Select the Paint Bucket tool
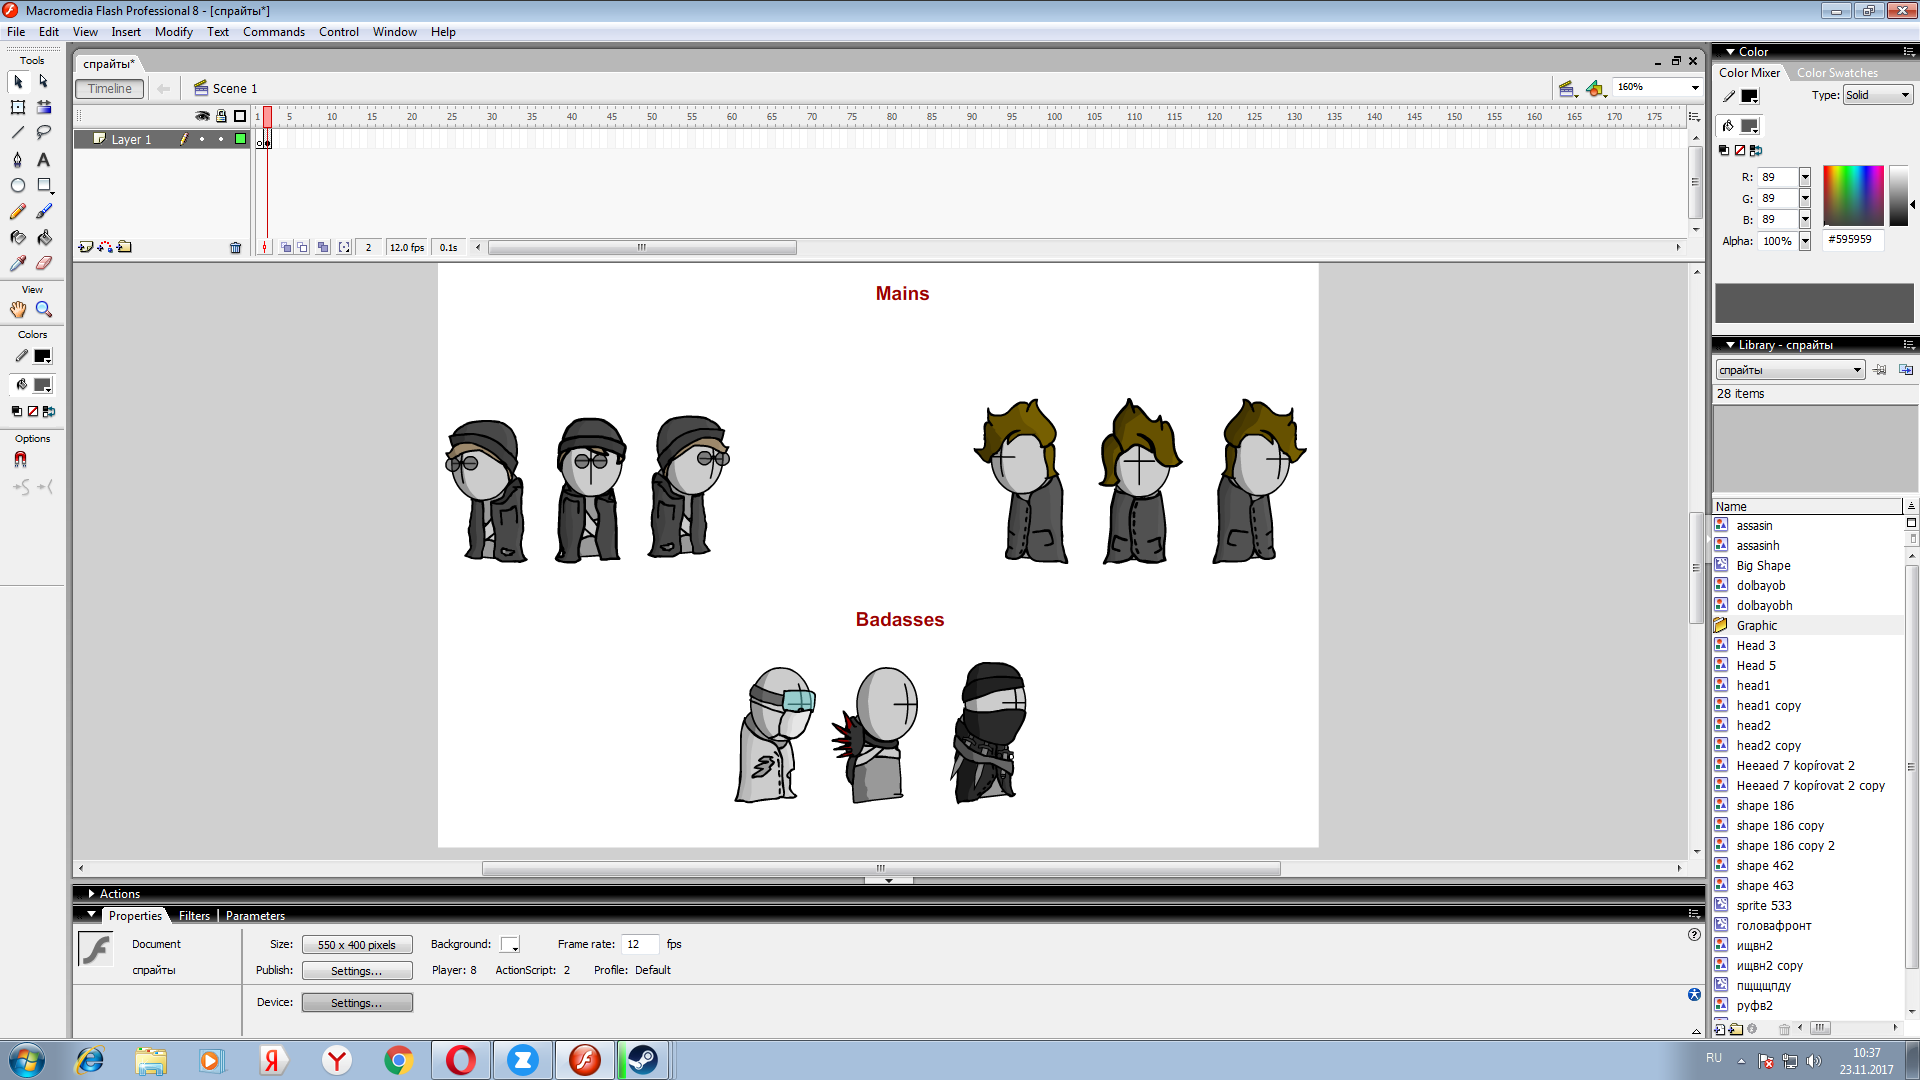 (x=44, y=237)
